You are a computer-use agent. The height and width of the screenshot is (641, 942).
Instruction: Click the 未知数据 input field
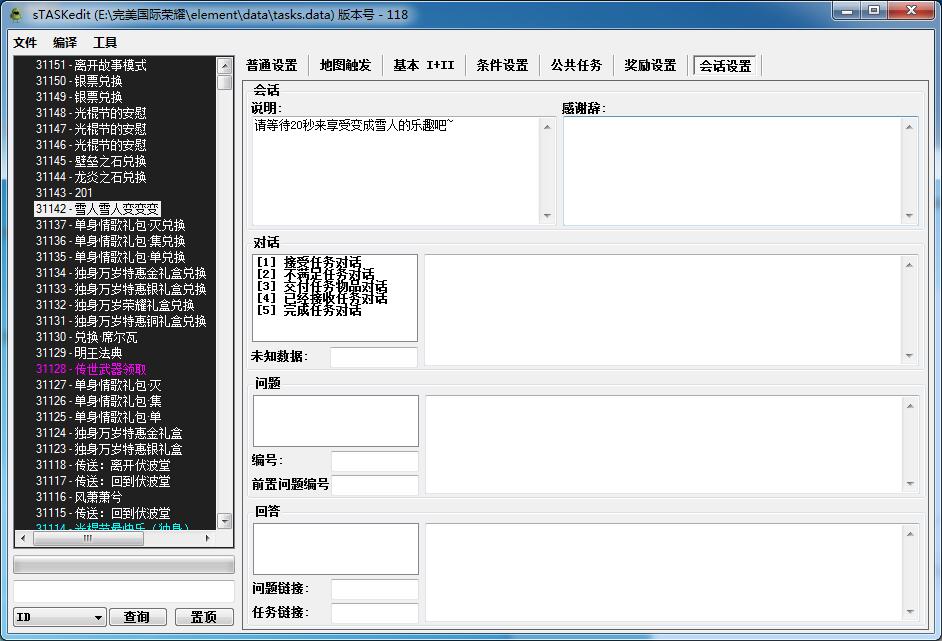[x=374, y=357]
